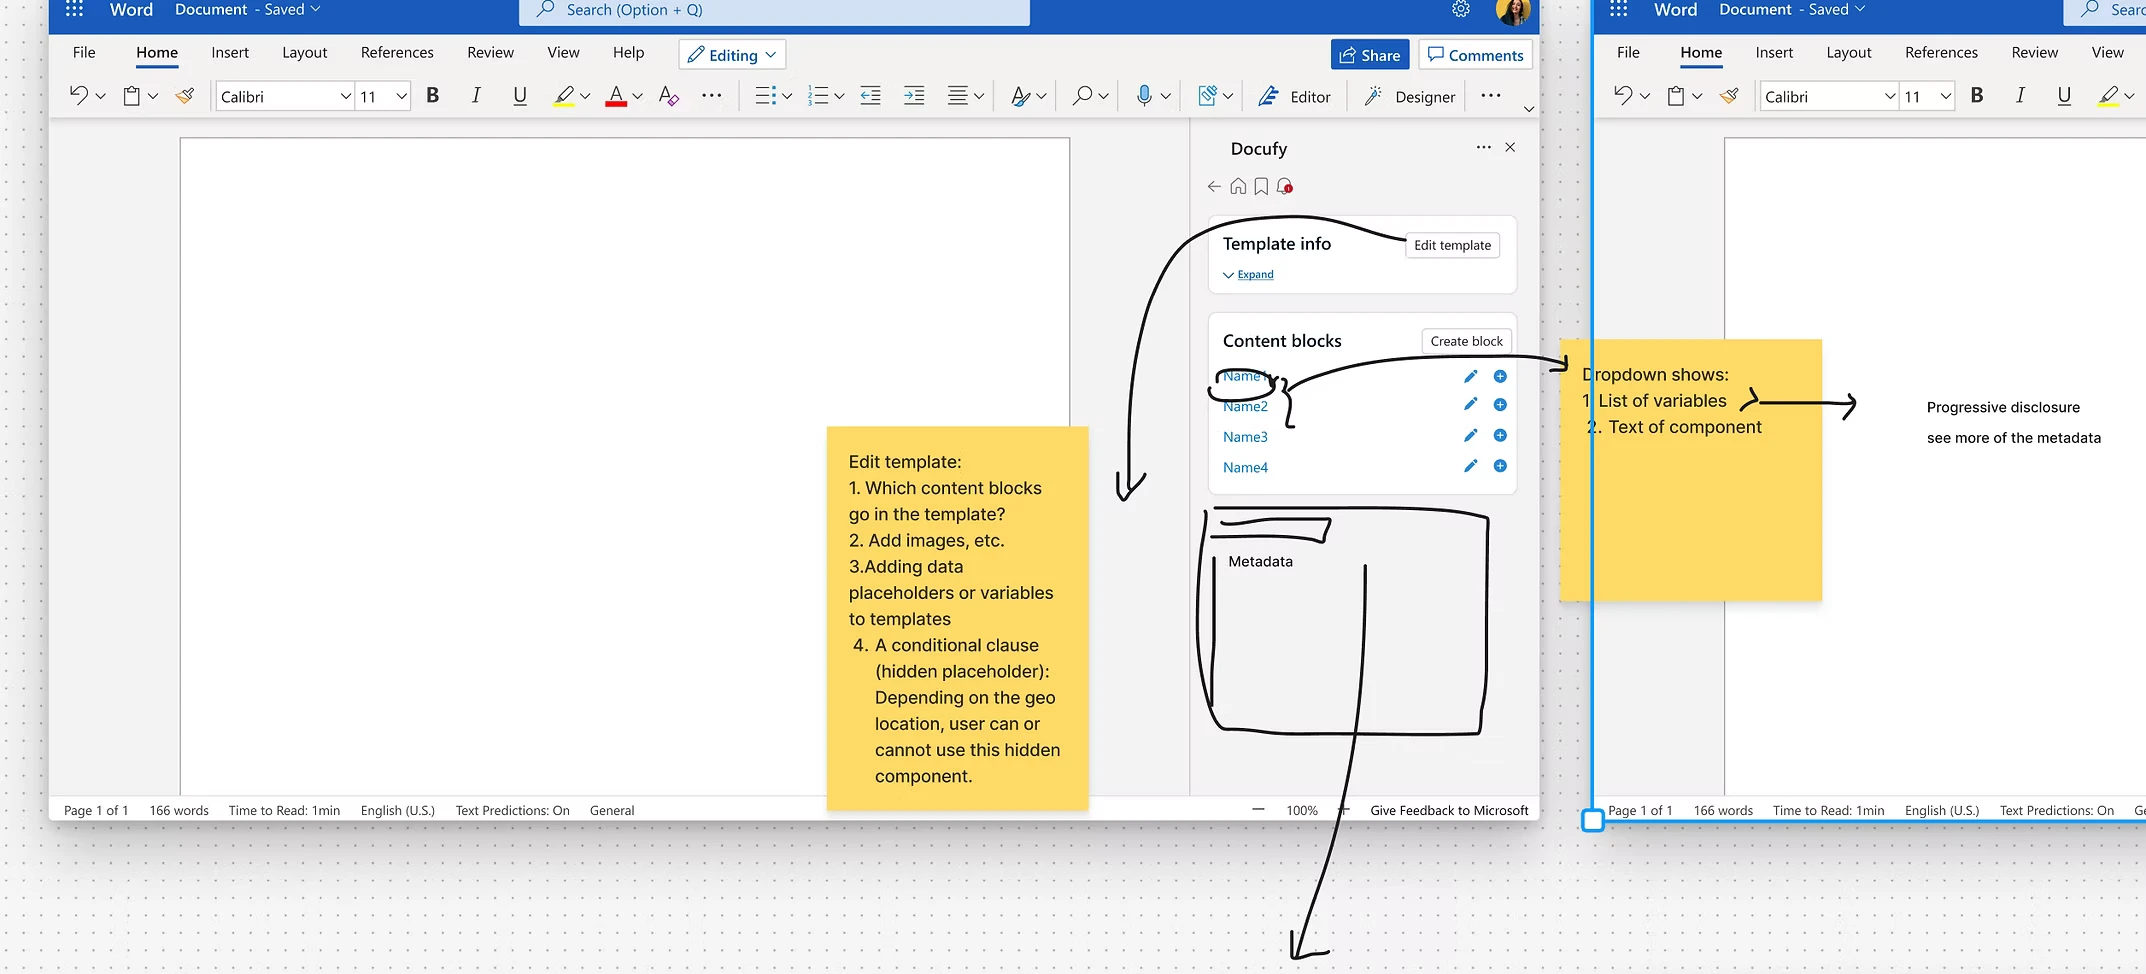The image size is (2146, 974).
Task: Click the Docufy home icon
Action: tap(1238, 186)
